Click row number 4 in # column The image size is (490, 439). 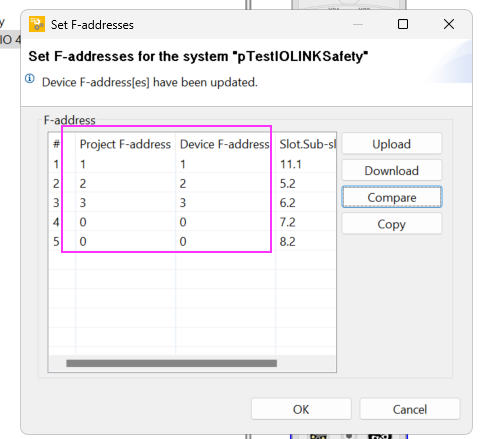point(56,222)
